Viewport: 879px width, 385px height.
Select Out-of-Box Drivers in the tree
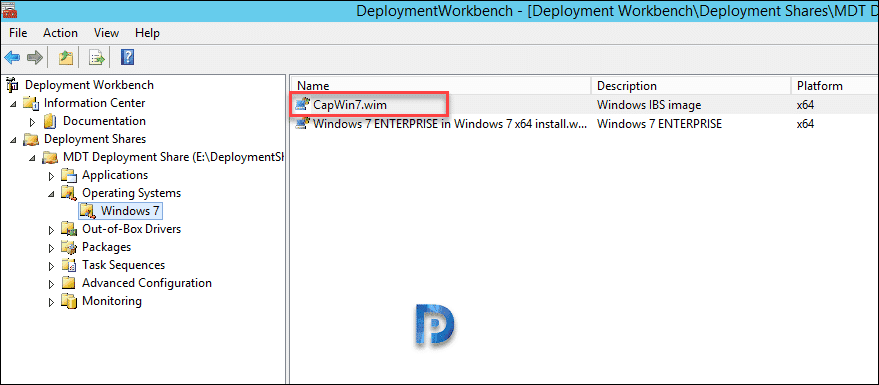[131, 229]
